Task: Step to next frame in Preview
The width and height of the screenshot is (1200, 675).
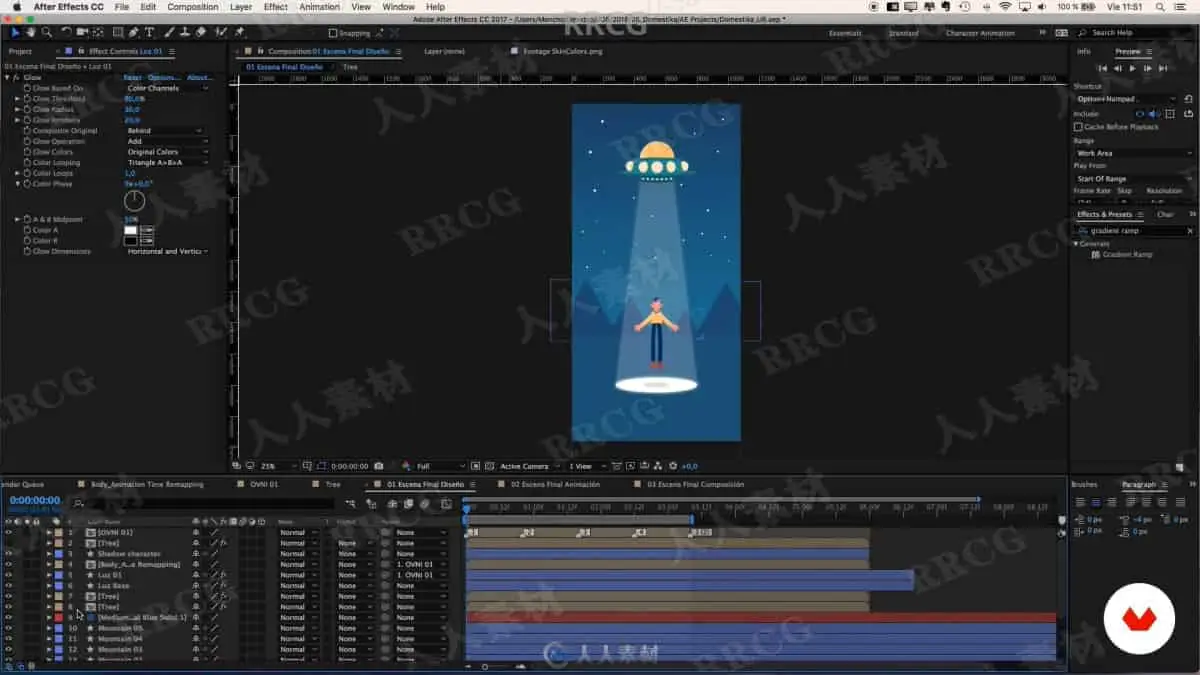Action: (x=1147, y=68)
